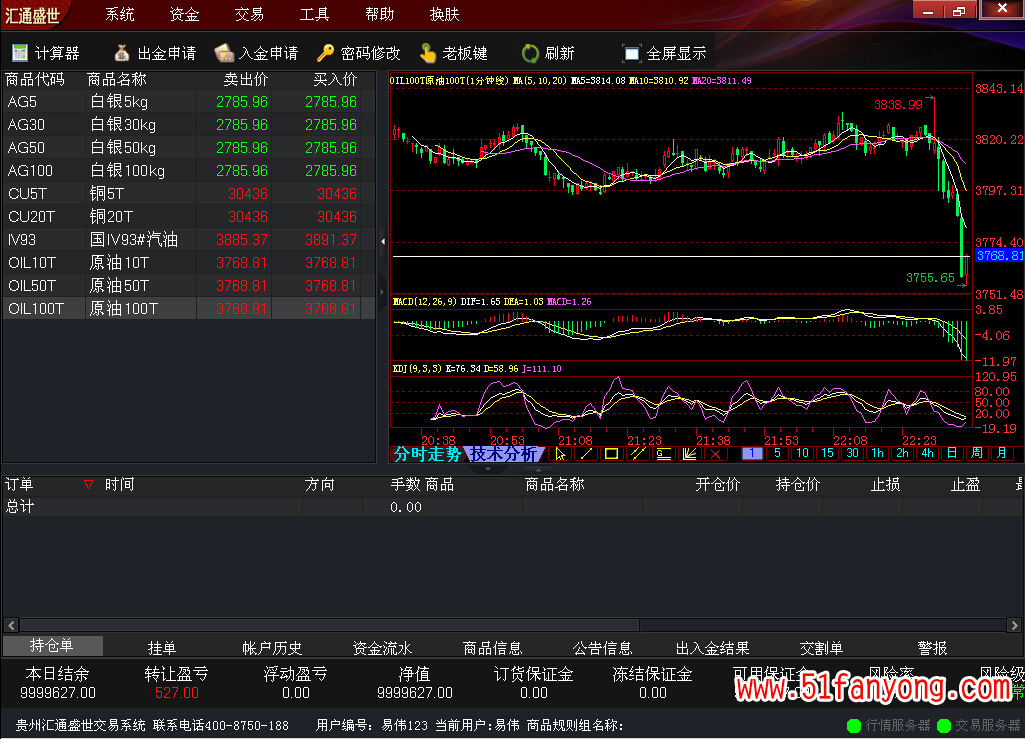Set chart period to 2h
This screenshot has width=1025, height=739.
click(x=902, y=453)
